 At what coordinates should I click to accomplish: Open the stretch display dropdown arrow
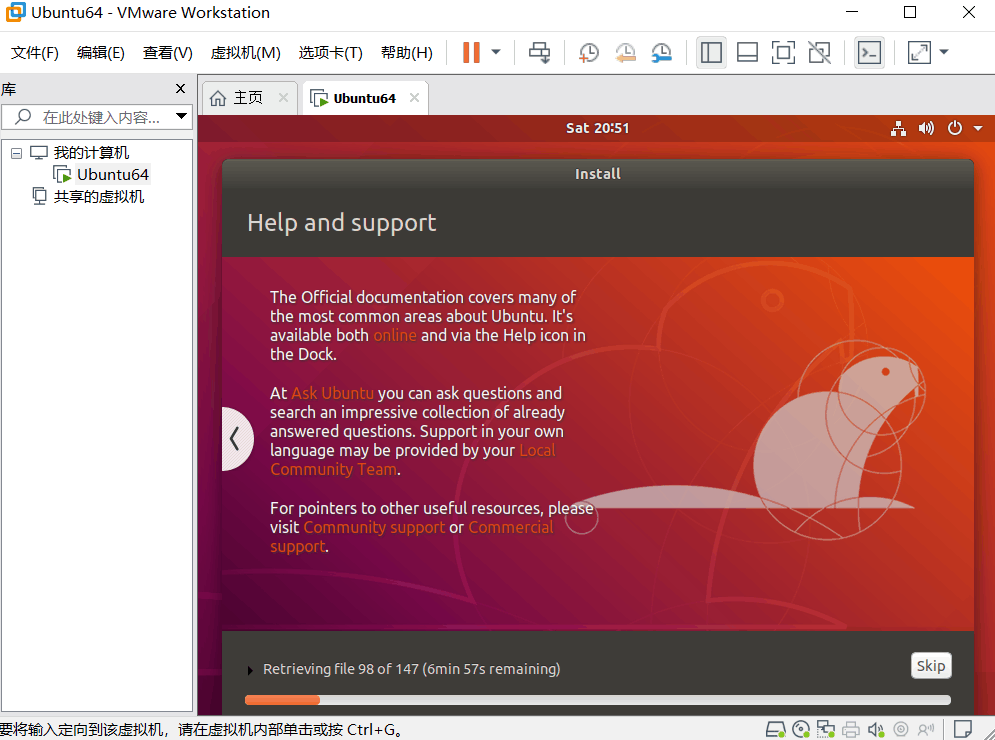(x=944, y=52)
